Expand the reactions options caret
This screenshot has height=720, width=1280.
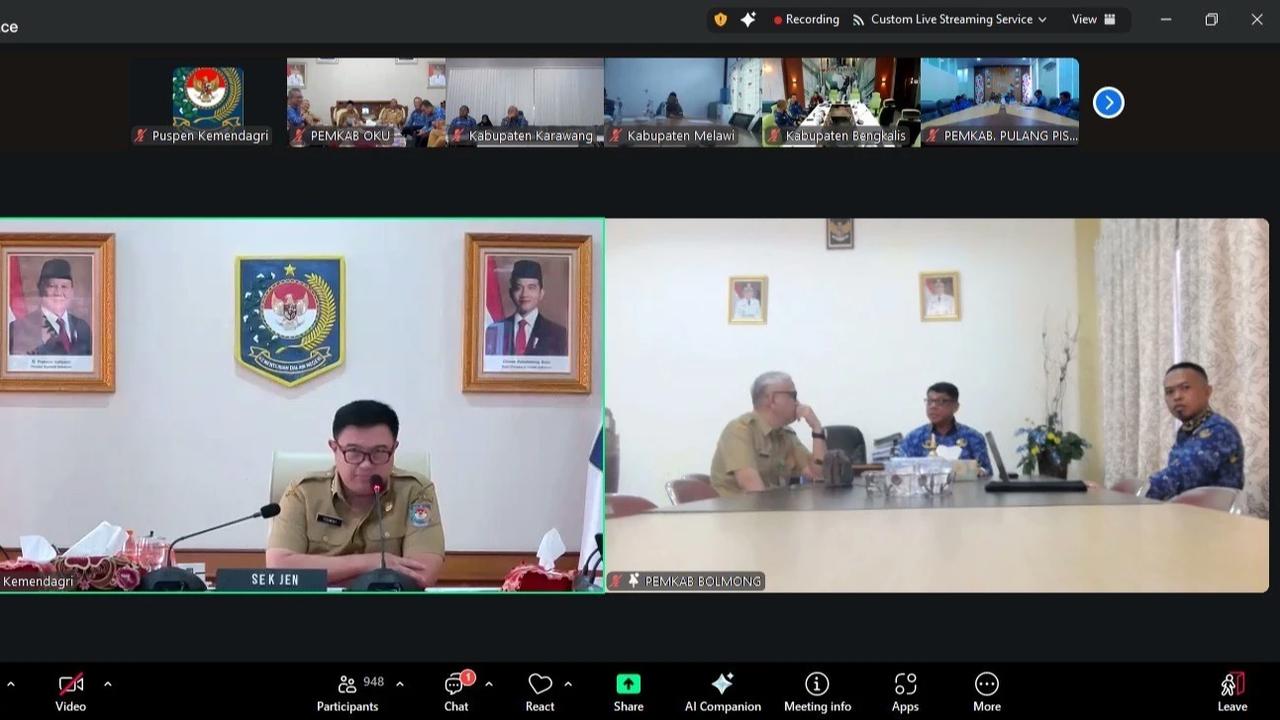click(568, 684)
